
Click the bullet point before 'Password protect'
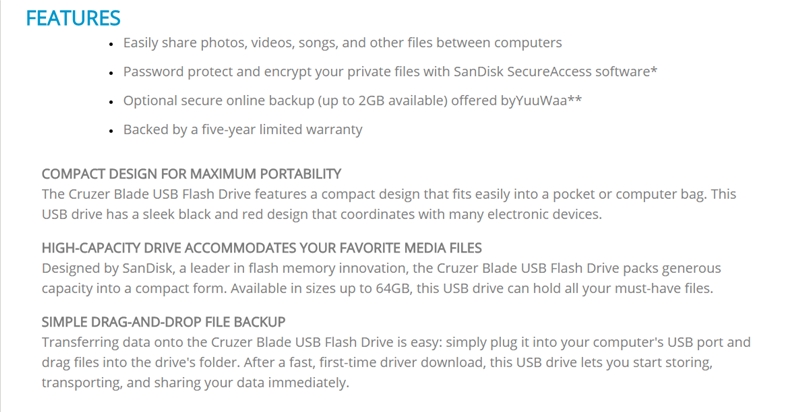pyautogui.click(x=111, y=73)
